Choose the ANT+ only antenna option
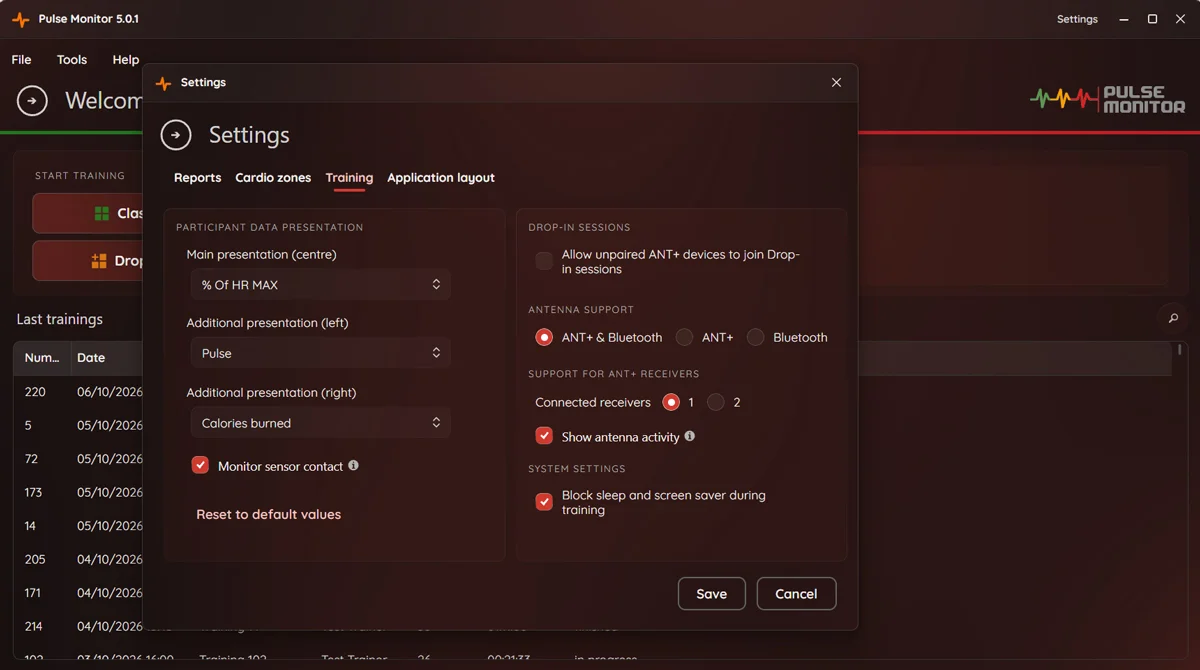Viewport: 1200px width, 670px height. [x=684, y=338]
